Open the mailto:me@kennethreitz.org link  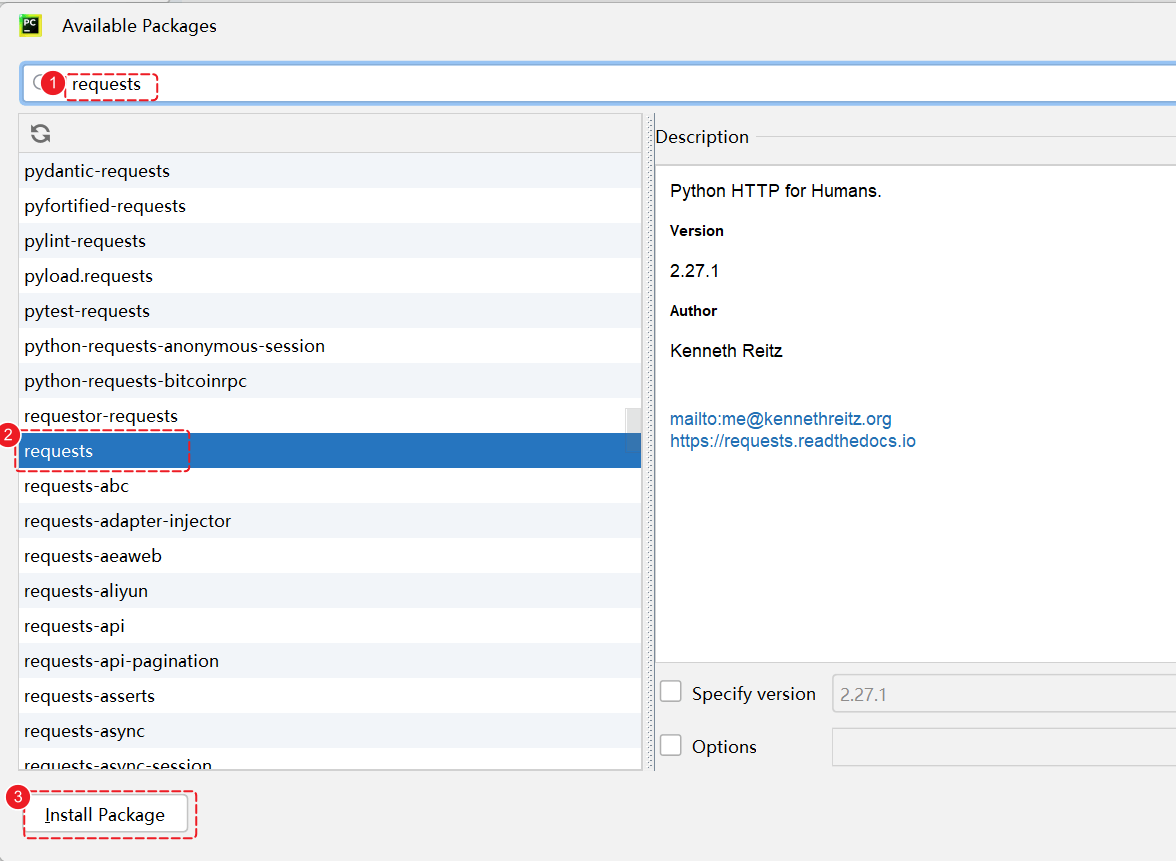click(x=781, y=418)
